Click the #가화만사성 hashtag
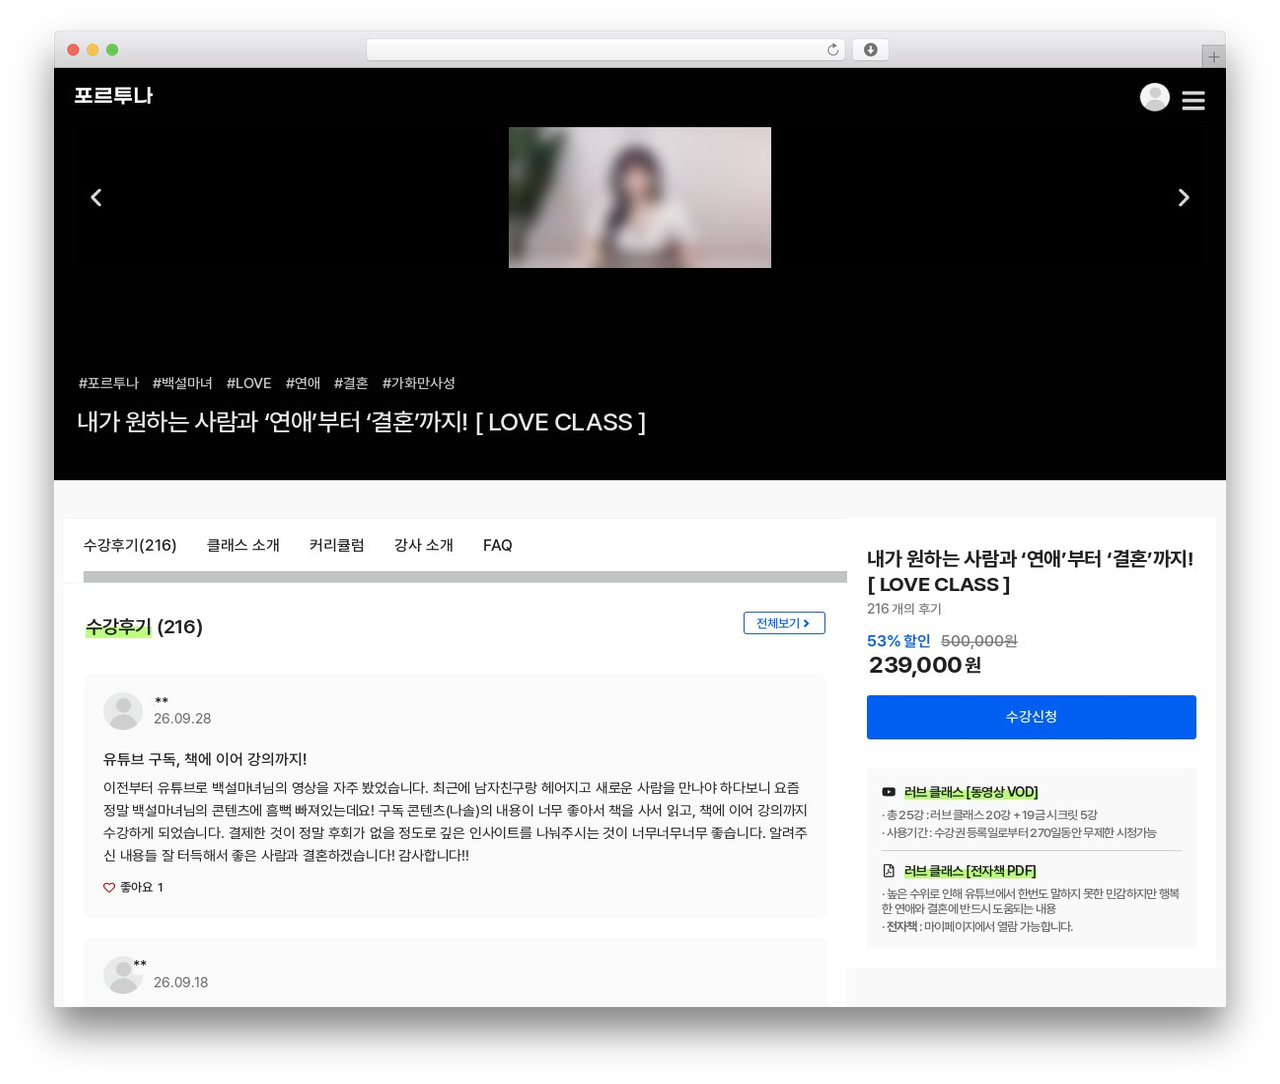The image size is (1280, 1084). [418, 383]
